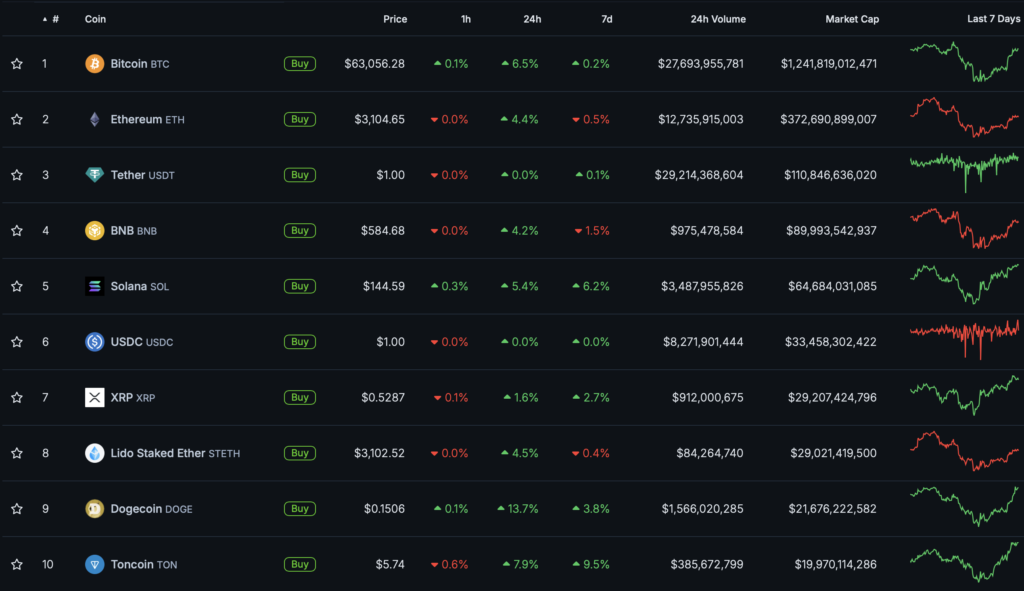Favorite Bitcoin using its star
The width and height of the screenshot is (1024, 591).
point(17,64)
